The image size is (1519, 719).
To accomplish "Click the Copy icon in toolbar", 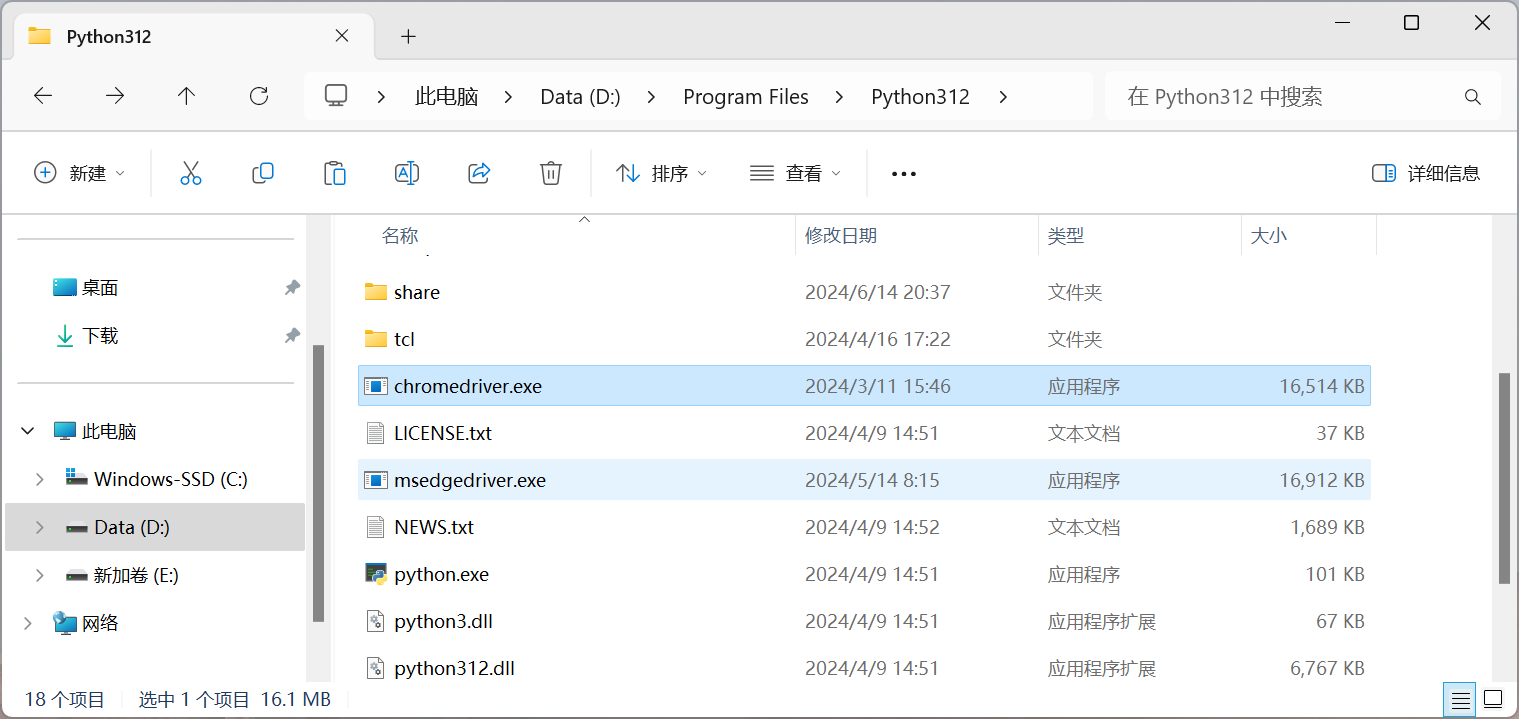I will click(263, 173).
